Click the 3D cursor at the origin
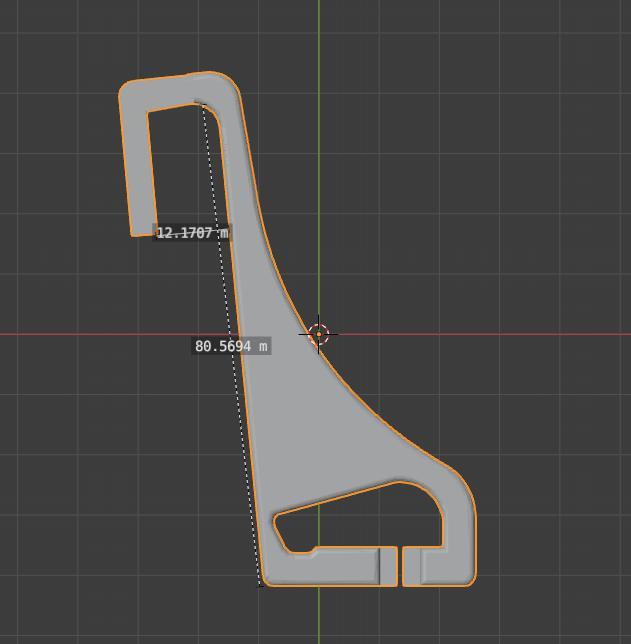The image size is (631, 644). tap(318, 334)
